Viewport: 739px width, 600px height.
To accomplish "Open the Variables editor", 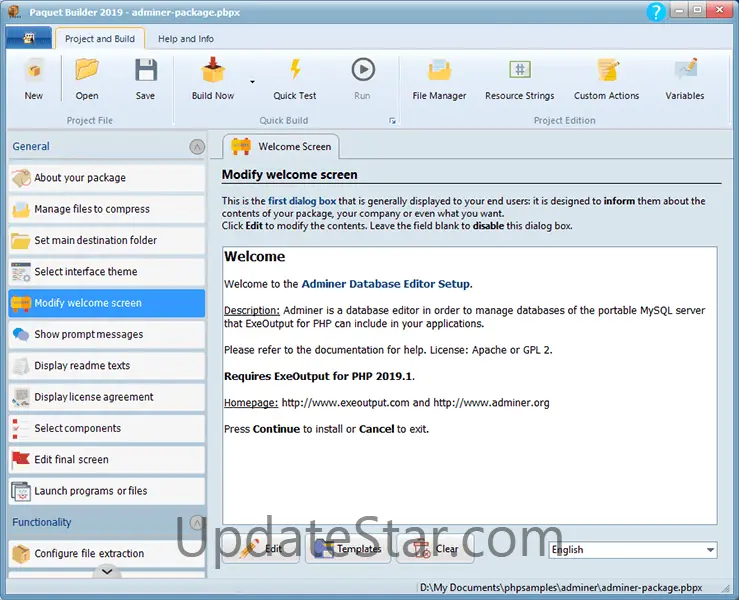I will pyautogui.click(x=685, y=78).
